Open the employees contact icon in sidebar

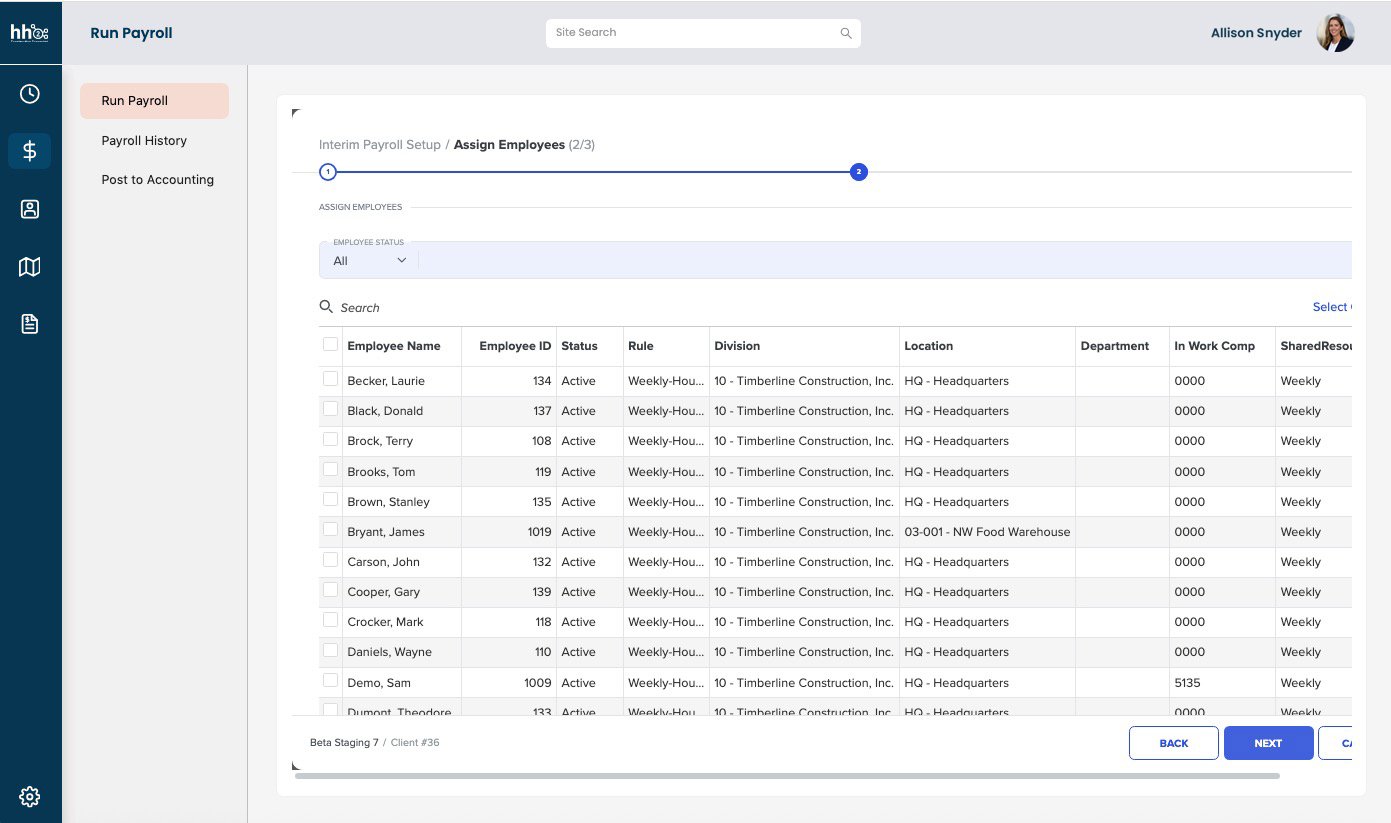click(x=29, y=209)
